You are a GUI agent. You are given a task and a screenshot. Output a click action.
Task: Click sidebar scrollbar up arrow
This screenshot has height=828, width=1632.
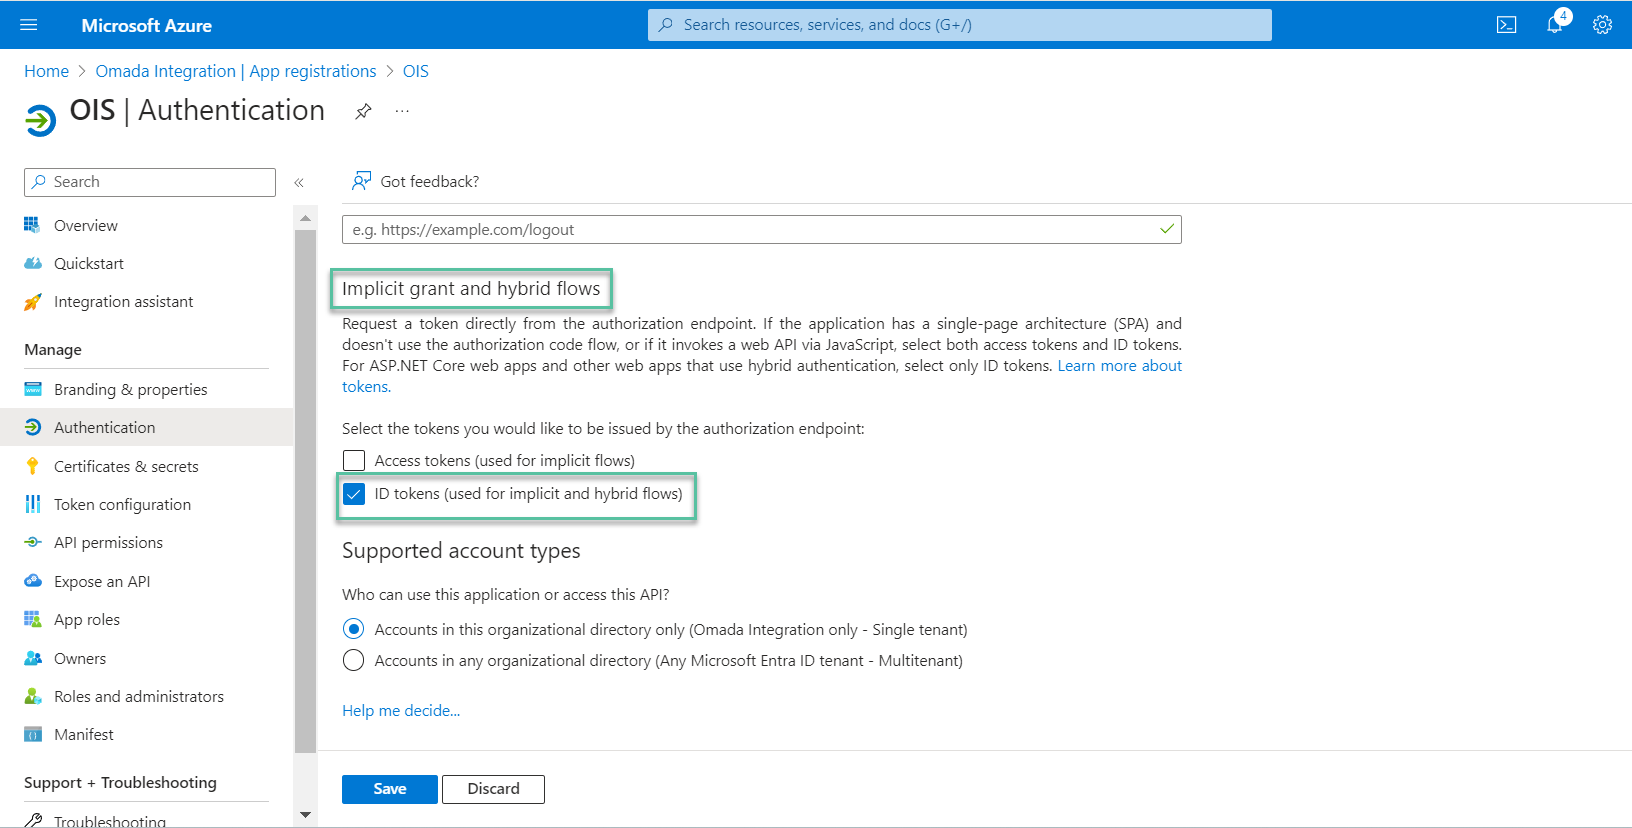tap(305, 217)
